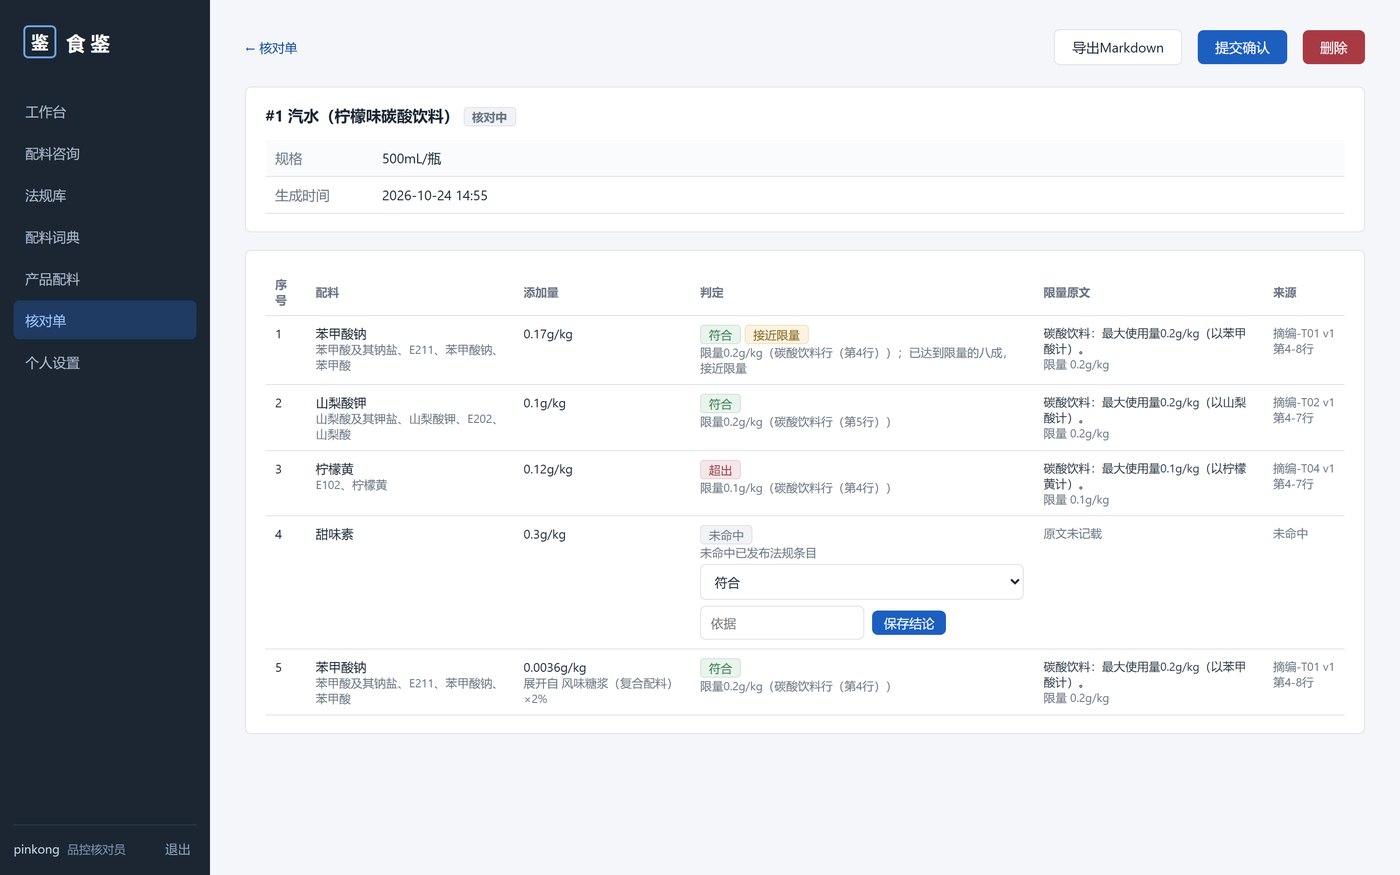Select the 甜味素 ingredient name
The height and width of the screenshot is (875, 1400).
[x=335, y=534]
